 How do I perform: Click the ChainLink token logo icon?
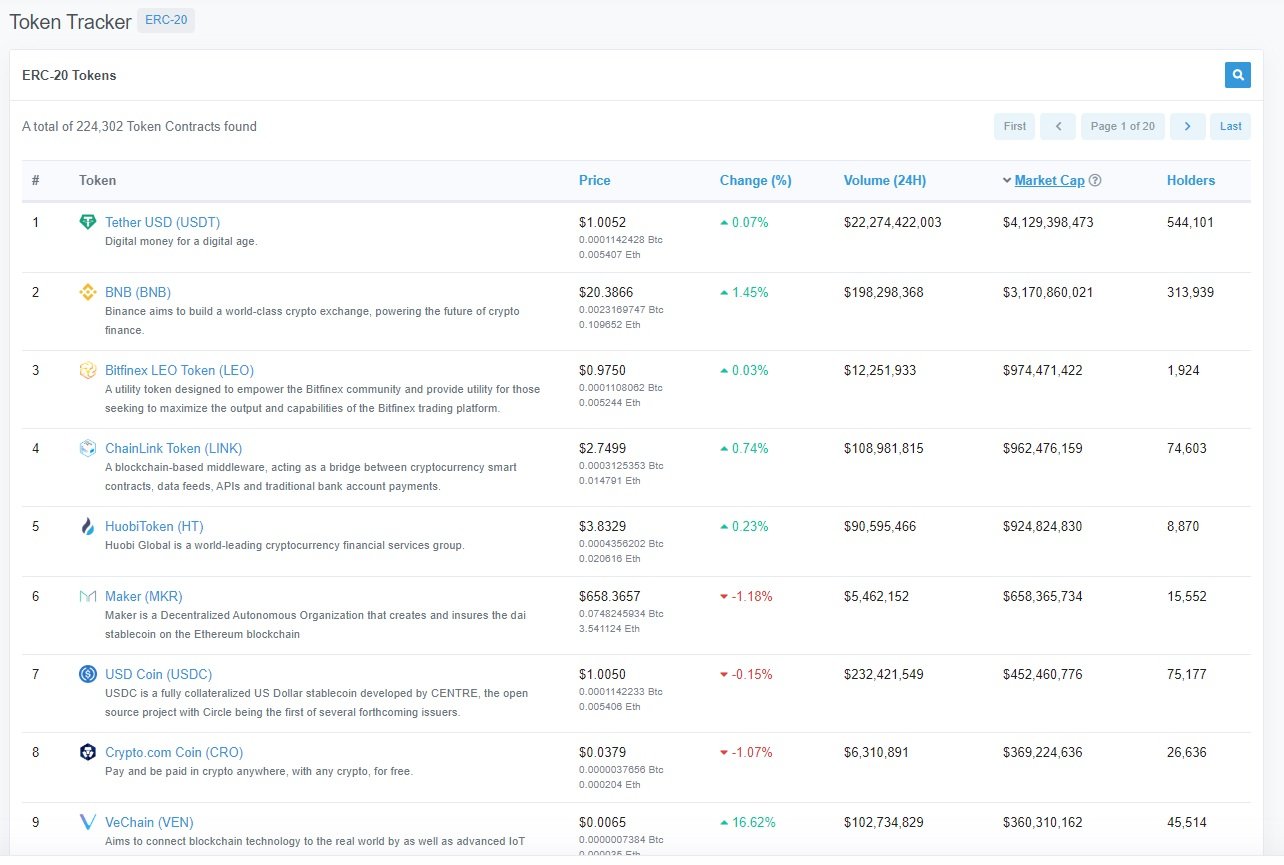pos(88,448)
